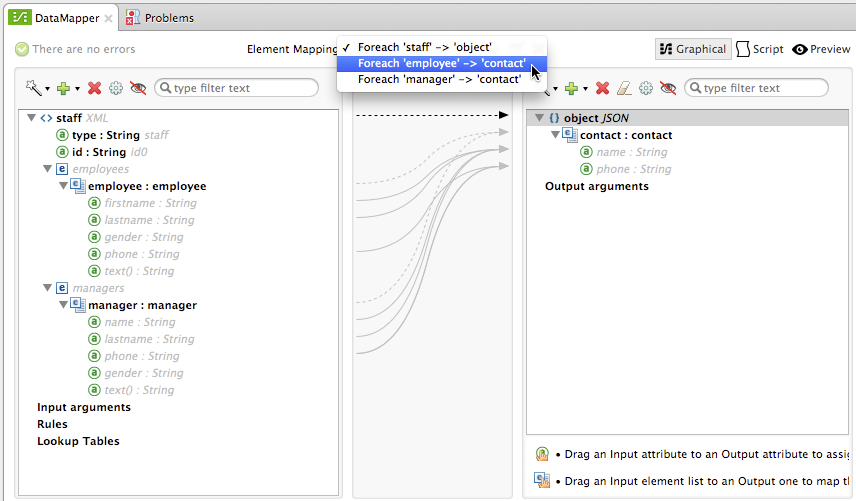
Task: Select Foreach 'employee' -> 'contact' mapping
Action: tap(440, 63)
